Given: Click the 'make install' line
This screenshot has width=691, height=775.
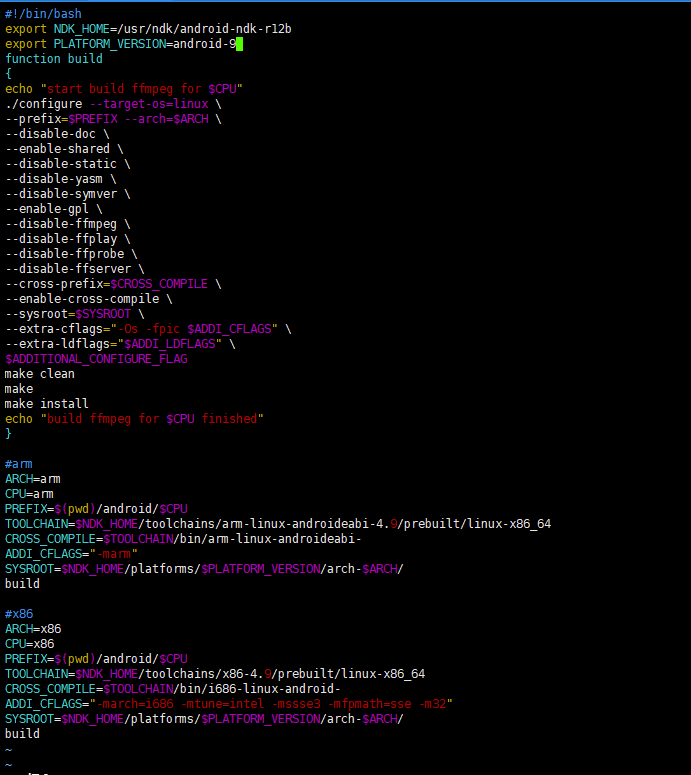Looking at the screenshot, I should (46, 404).
